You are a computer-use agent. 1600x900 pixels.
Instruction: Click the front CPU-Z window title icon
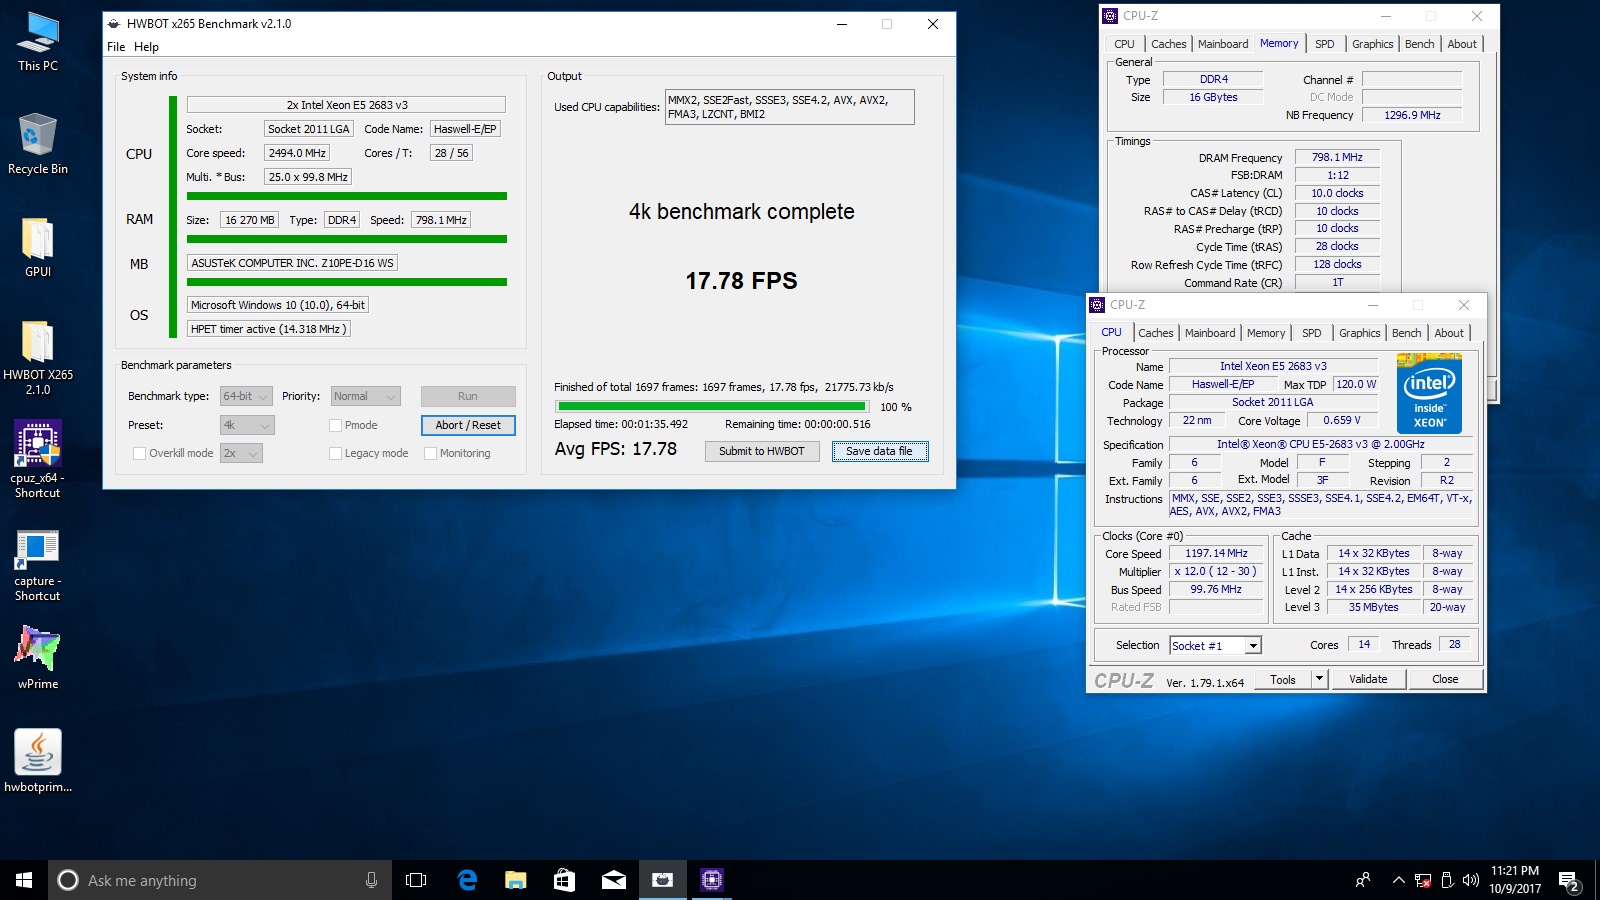pos(1097,305)
